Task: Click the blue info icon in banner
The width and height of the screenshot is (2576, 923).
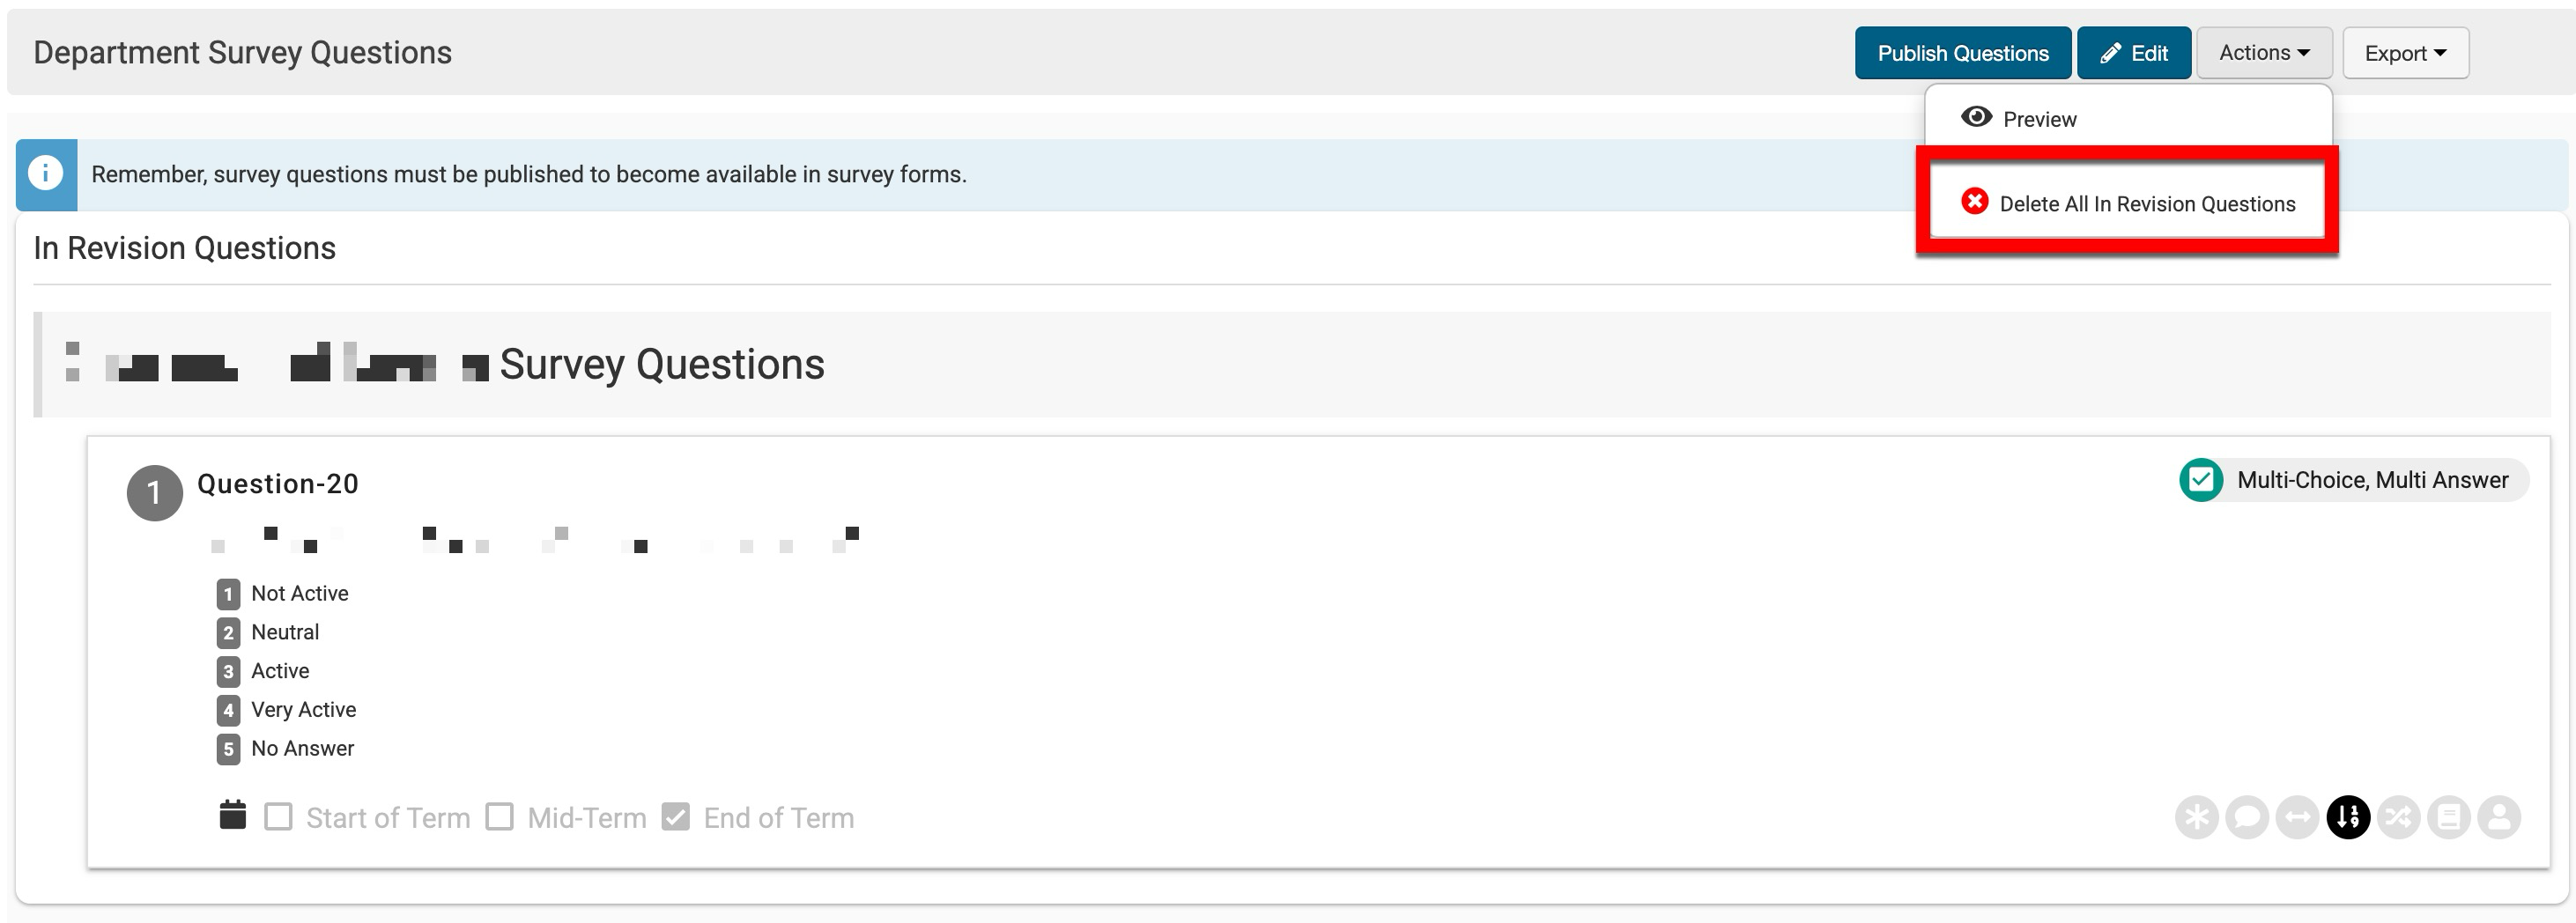Action: pyautogui.click(x=46, y=174)
